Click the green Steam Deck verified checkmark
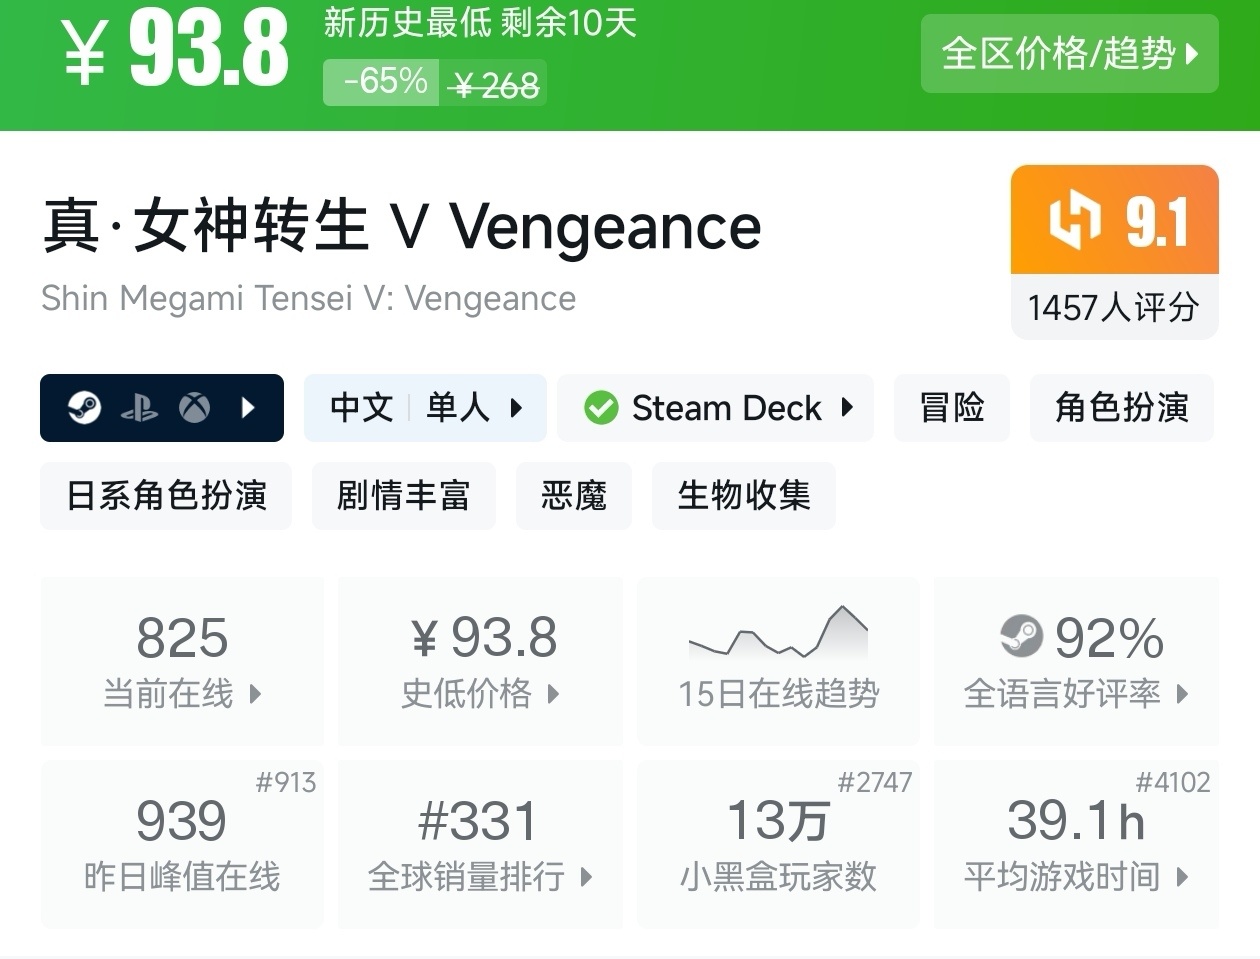The width and height of the screenshot is (1260, 959). click(601, 408)
